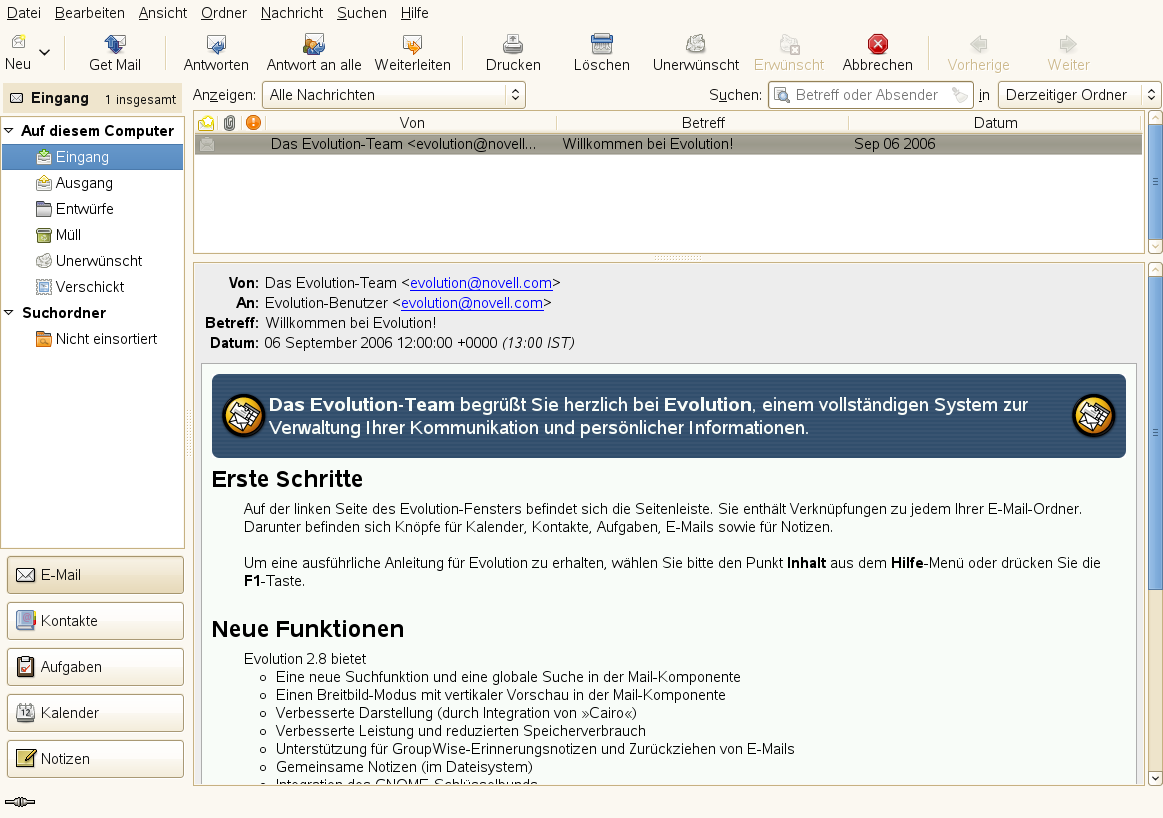The width and height of the screenshot is (1163, 818).
Task: Sort messages by the Betreff column
Action: [x=702, y=122]
